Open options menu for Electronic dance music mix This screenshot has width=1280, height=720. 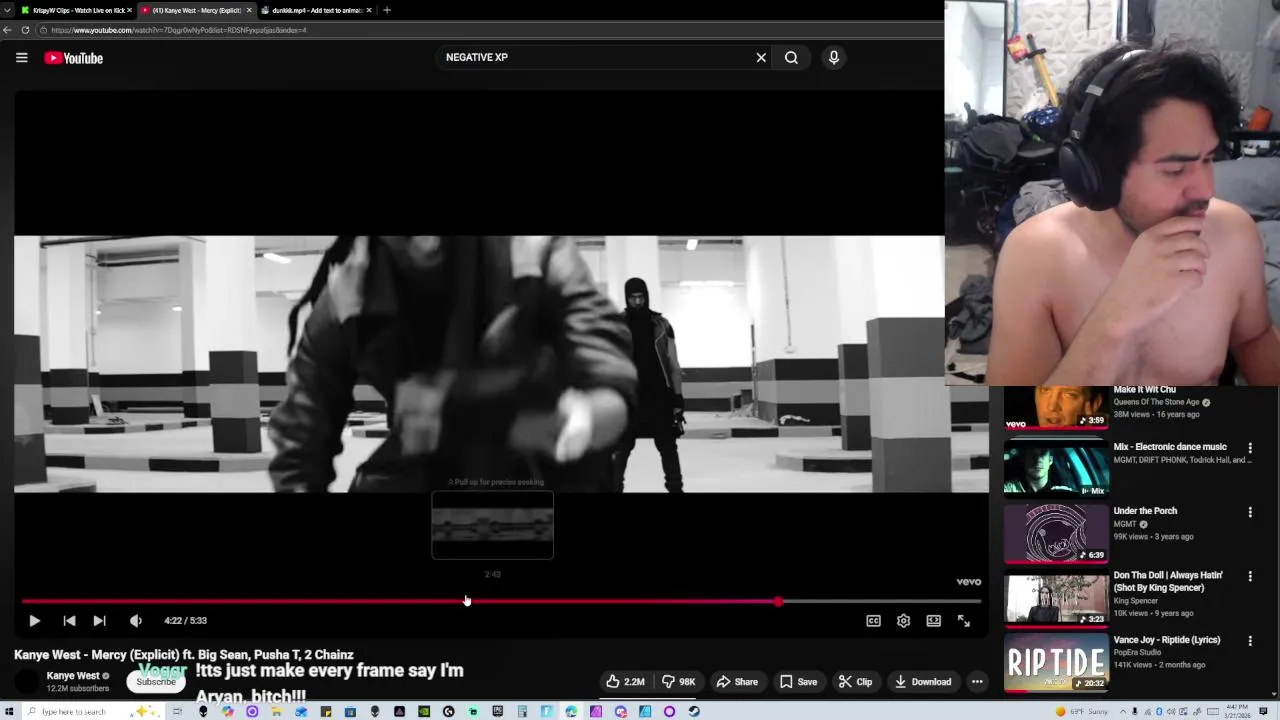point(1250,448)
